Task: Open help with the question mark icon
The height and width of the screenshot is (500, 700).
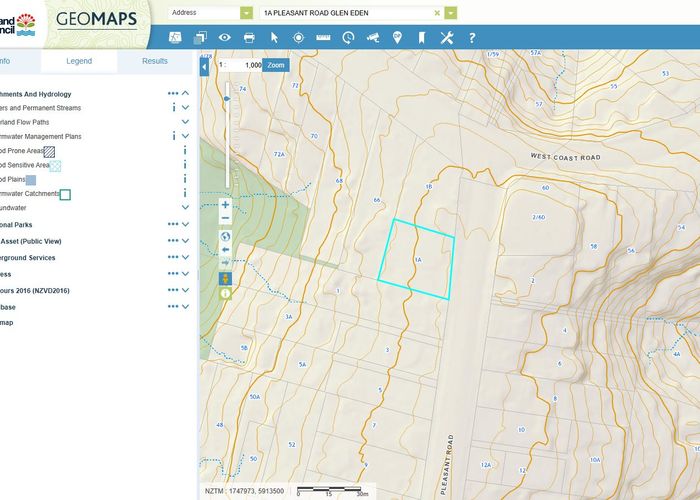Action: click(472, 38)
